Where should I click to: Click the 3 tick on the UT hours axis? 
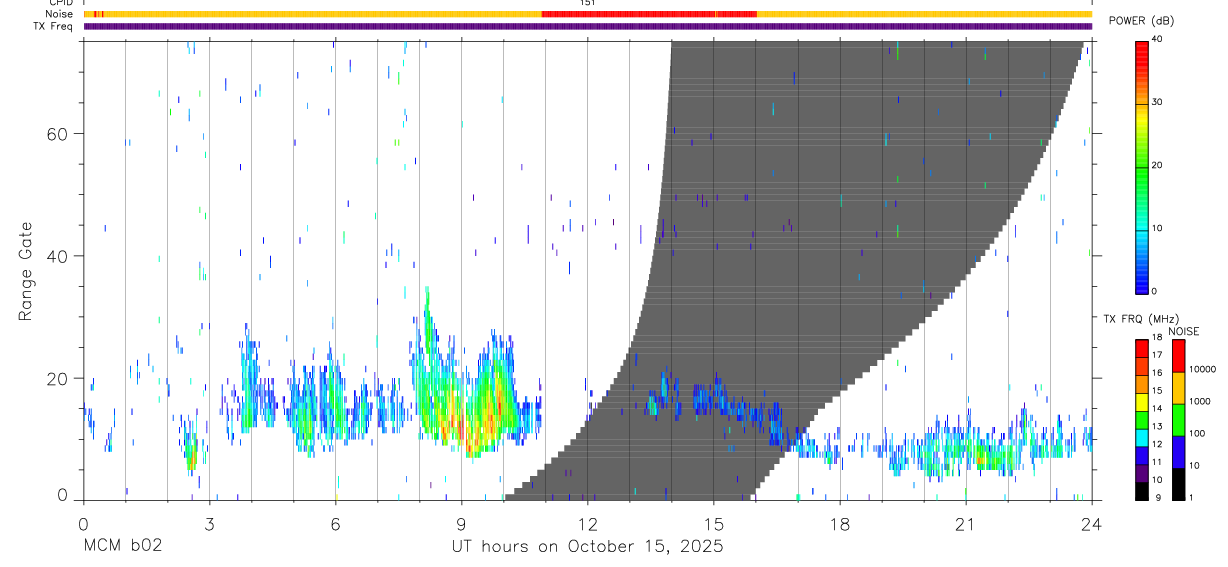210,523
